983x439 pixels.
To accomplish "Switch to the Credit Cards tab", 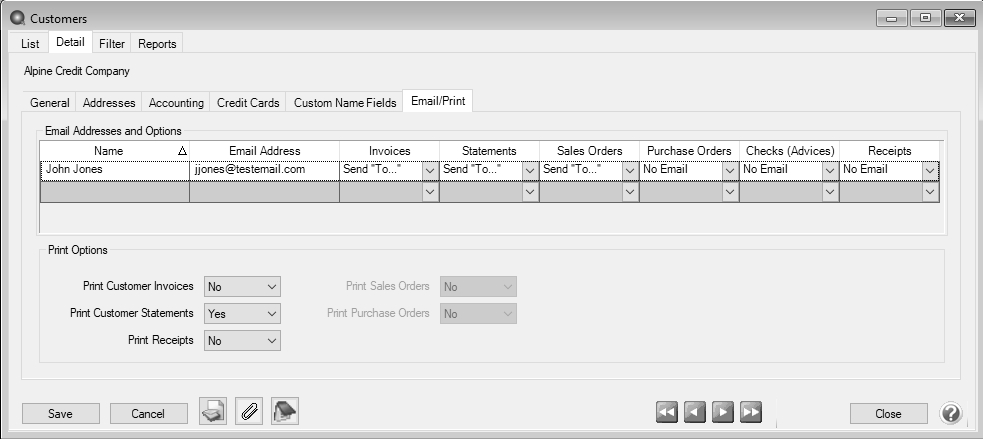I will point(247,102).
